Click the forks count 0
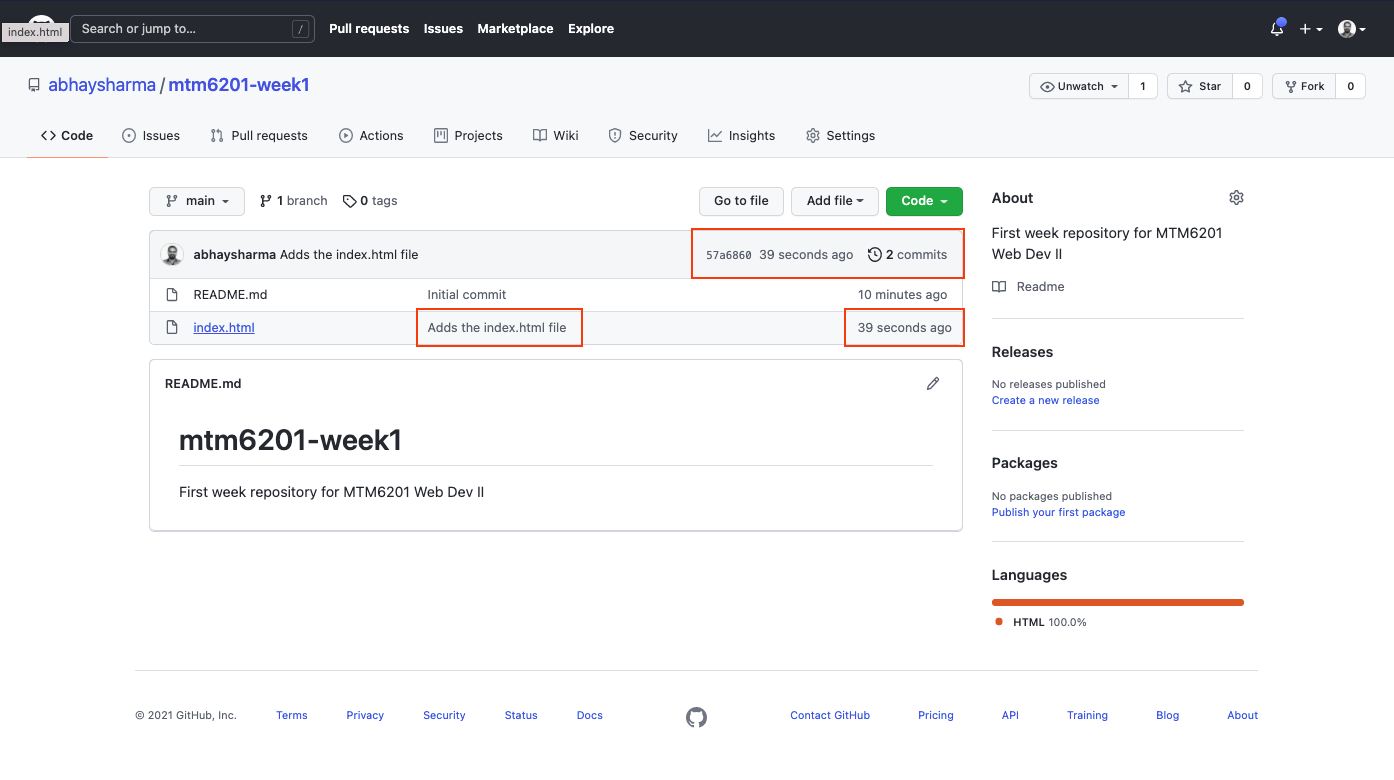Image resolution: width=1394 pixels, height=780 pixels. pyautogui.click(x=1350, y=87)
